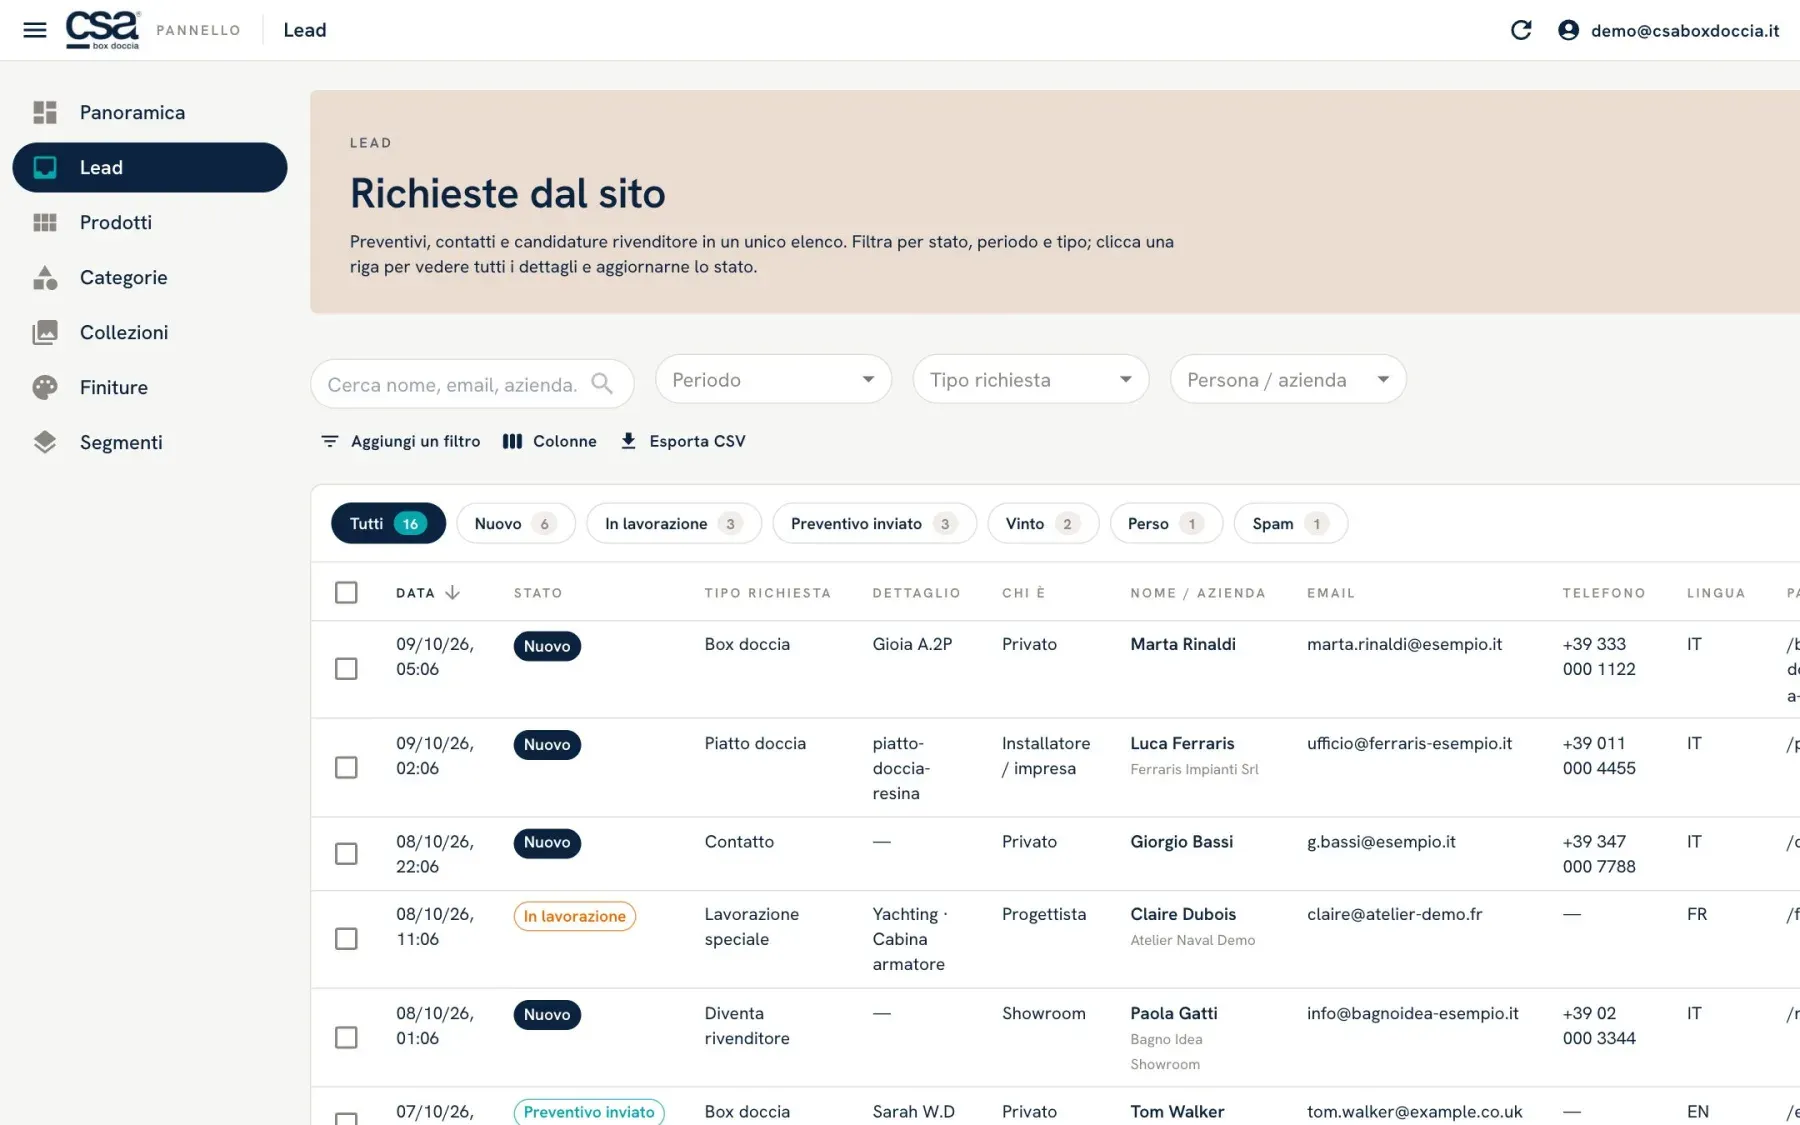
Task: Click the Collezioni gallery icon
Action: (45, 332)
